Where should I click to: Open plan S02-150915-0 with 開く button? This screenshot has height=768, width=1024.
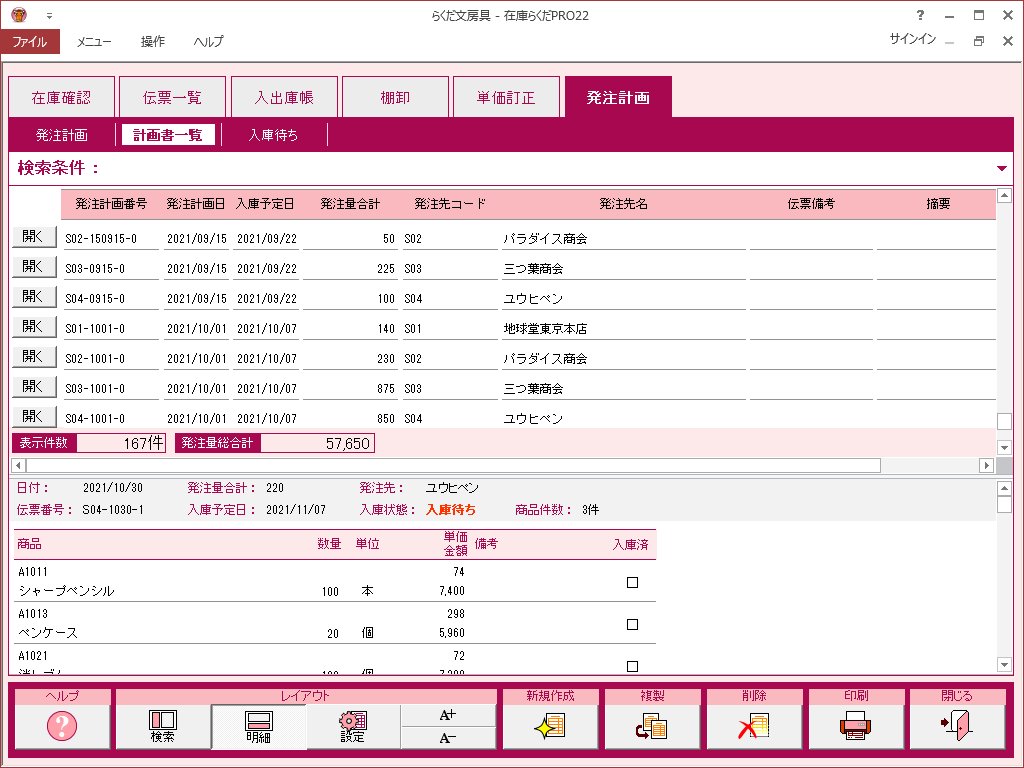[34, 236]
